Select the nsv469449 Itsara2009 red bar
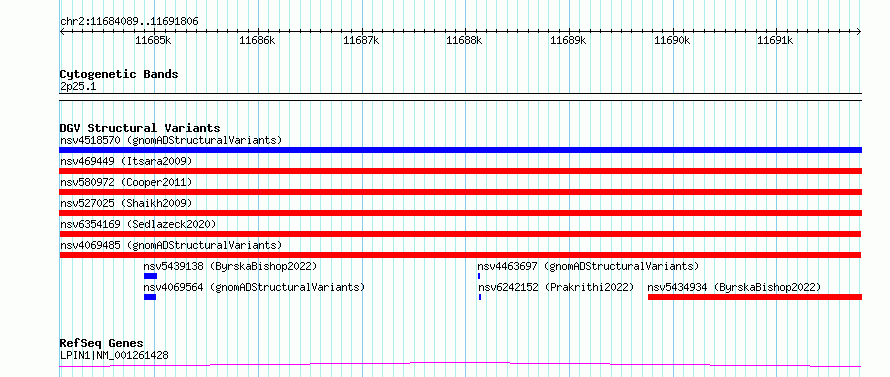Image resolution: width=890 pixels, height=377 pixels. point(460,171)
